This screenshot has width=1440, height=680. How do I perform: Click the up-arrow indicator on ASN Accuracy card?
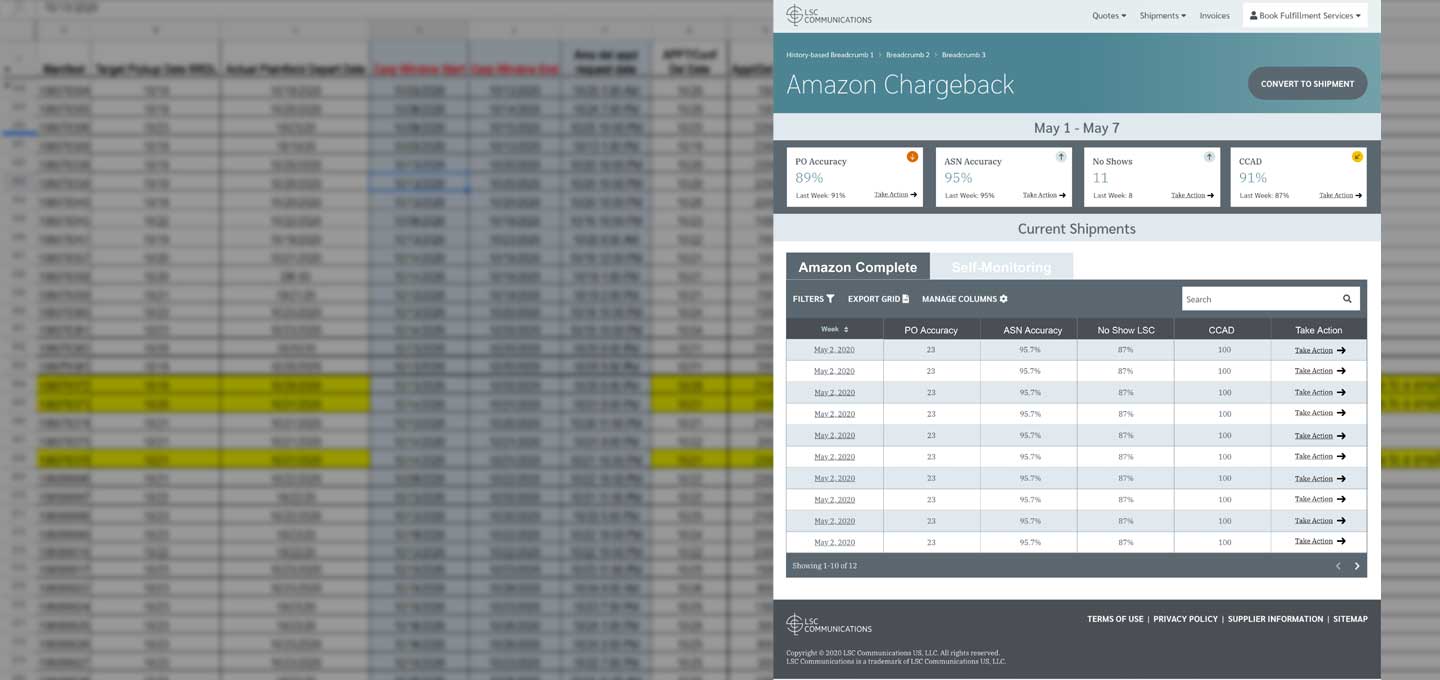click(x=1061, y=156)
